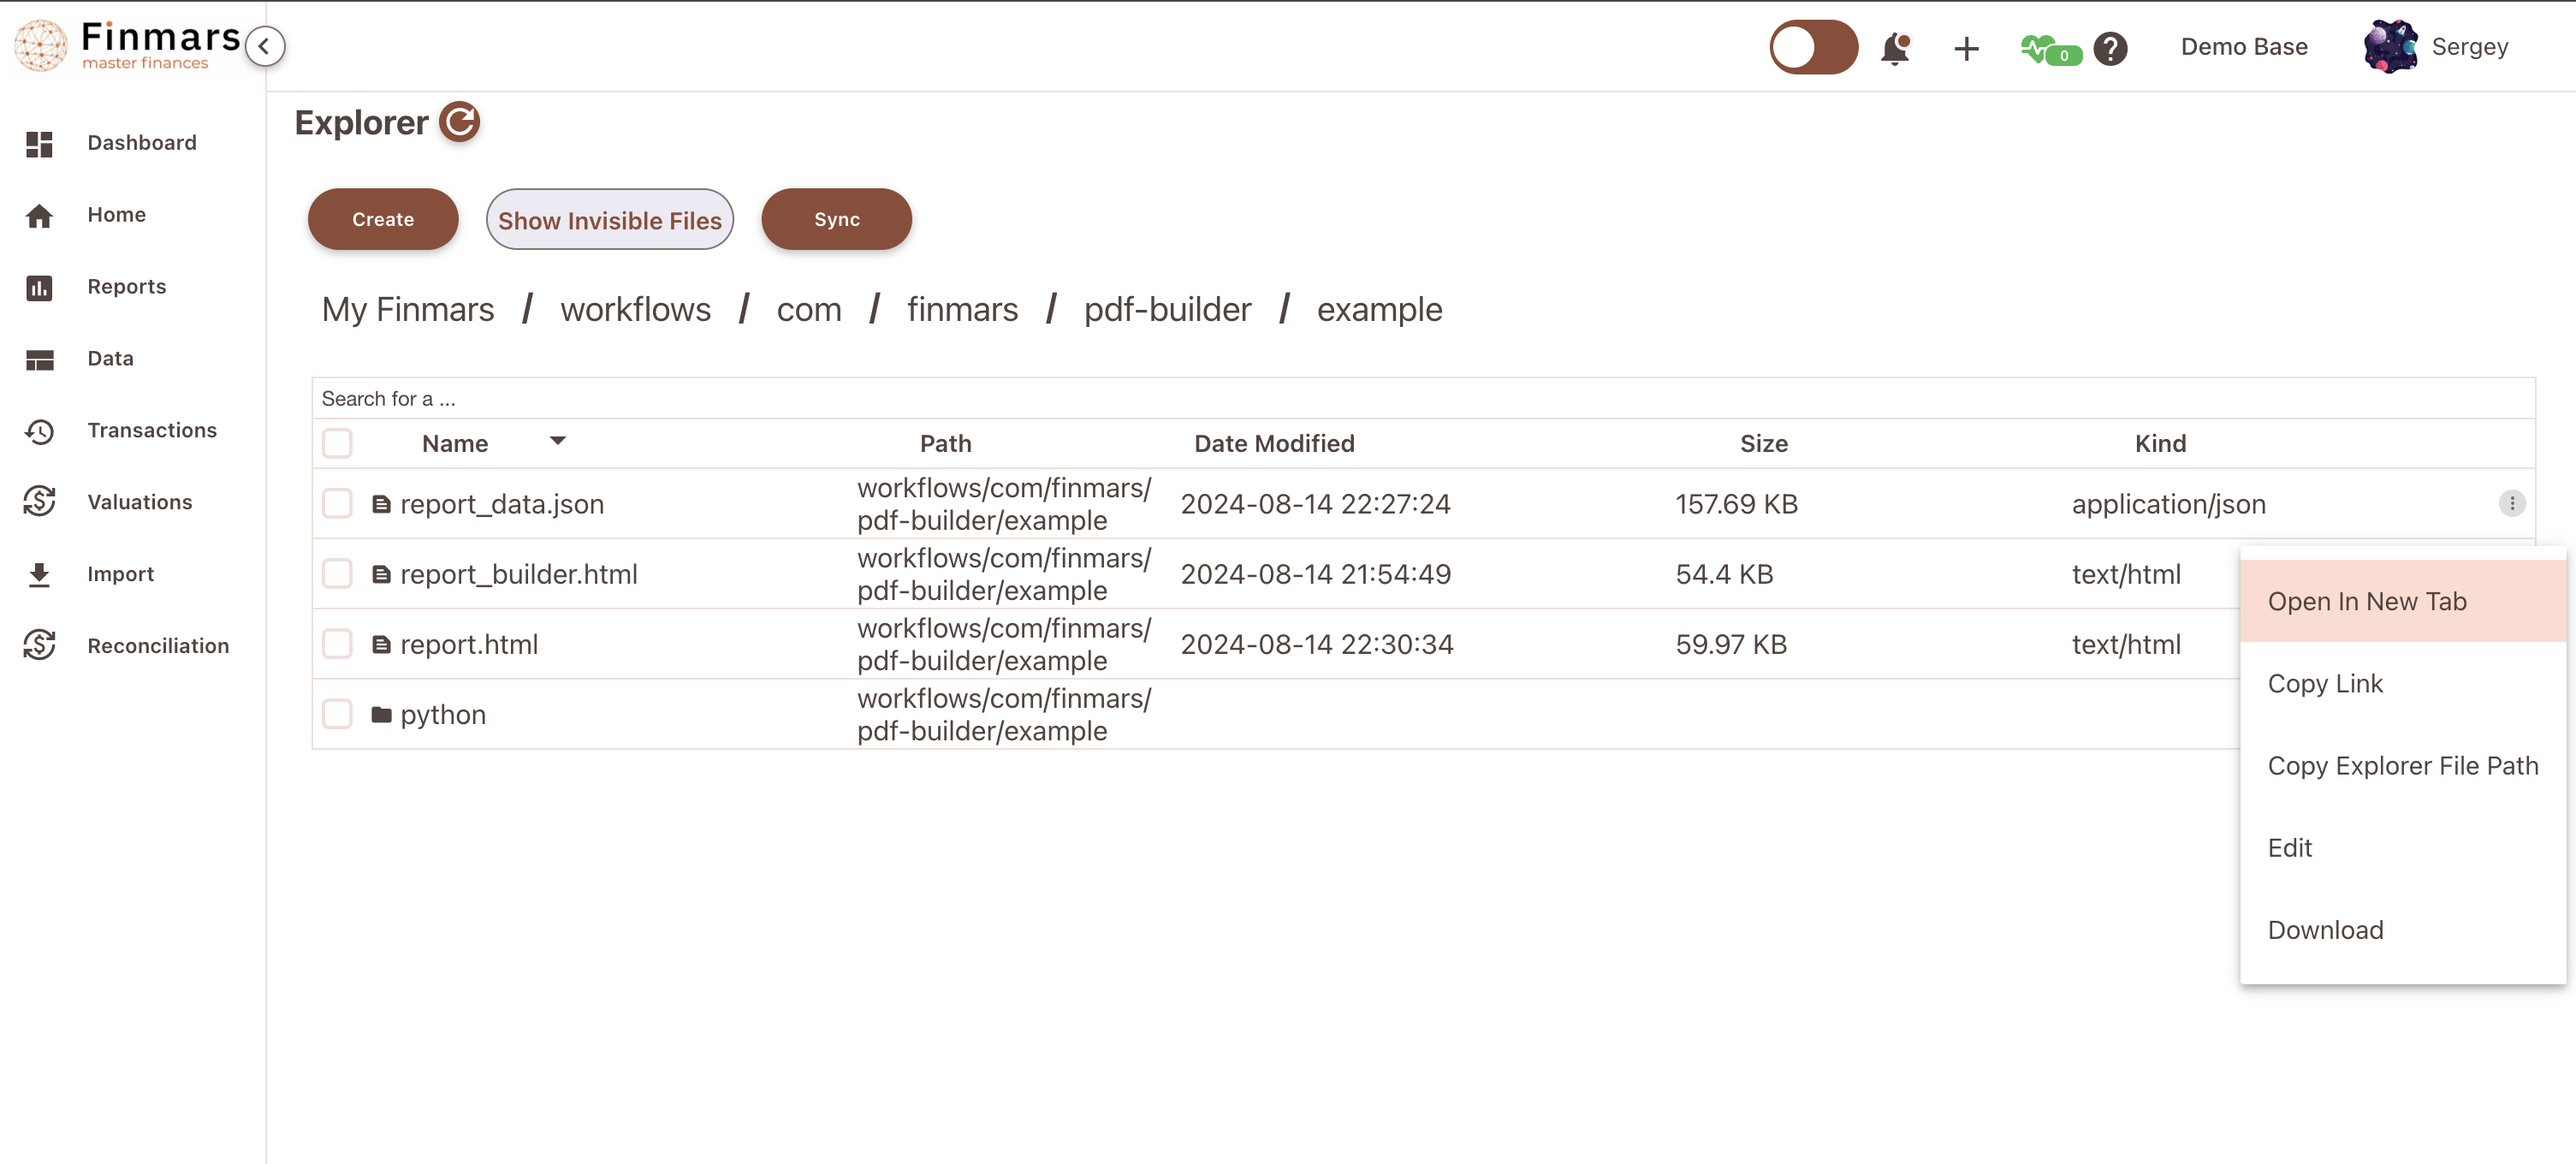Click the plus add icon
Image resolution: width=2576 pixels, height=1164 pixels.
click(1966, 48)
